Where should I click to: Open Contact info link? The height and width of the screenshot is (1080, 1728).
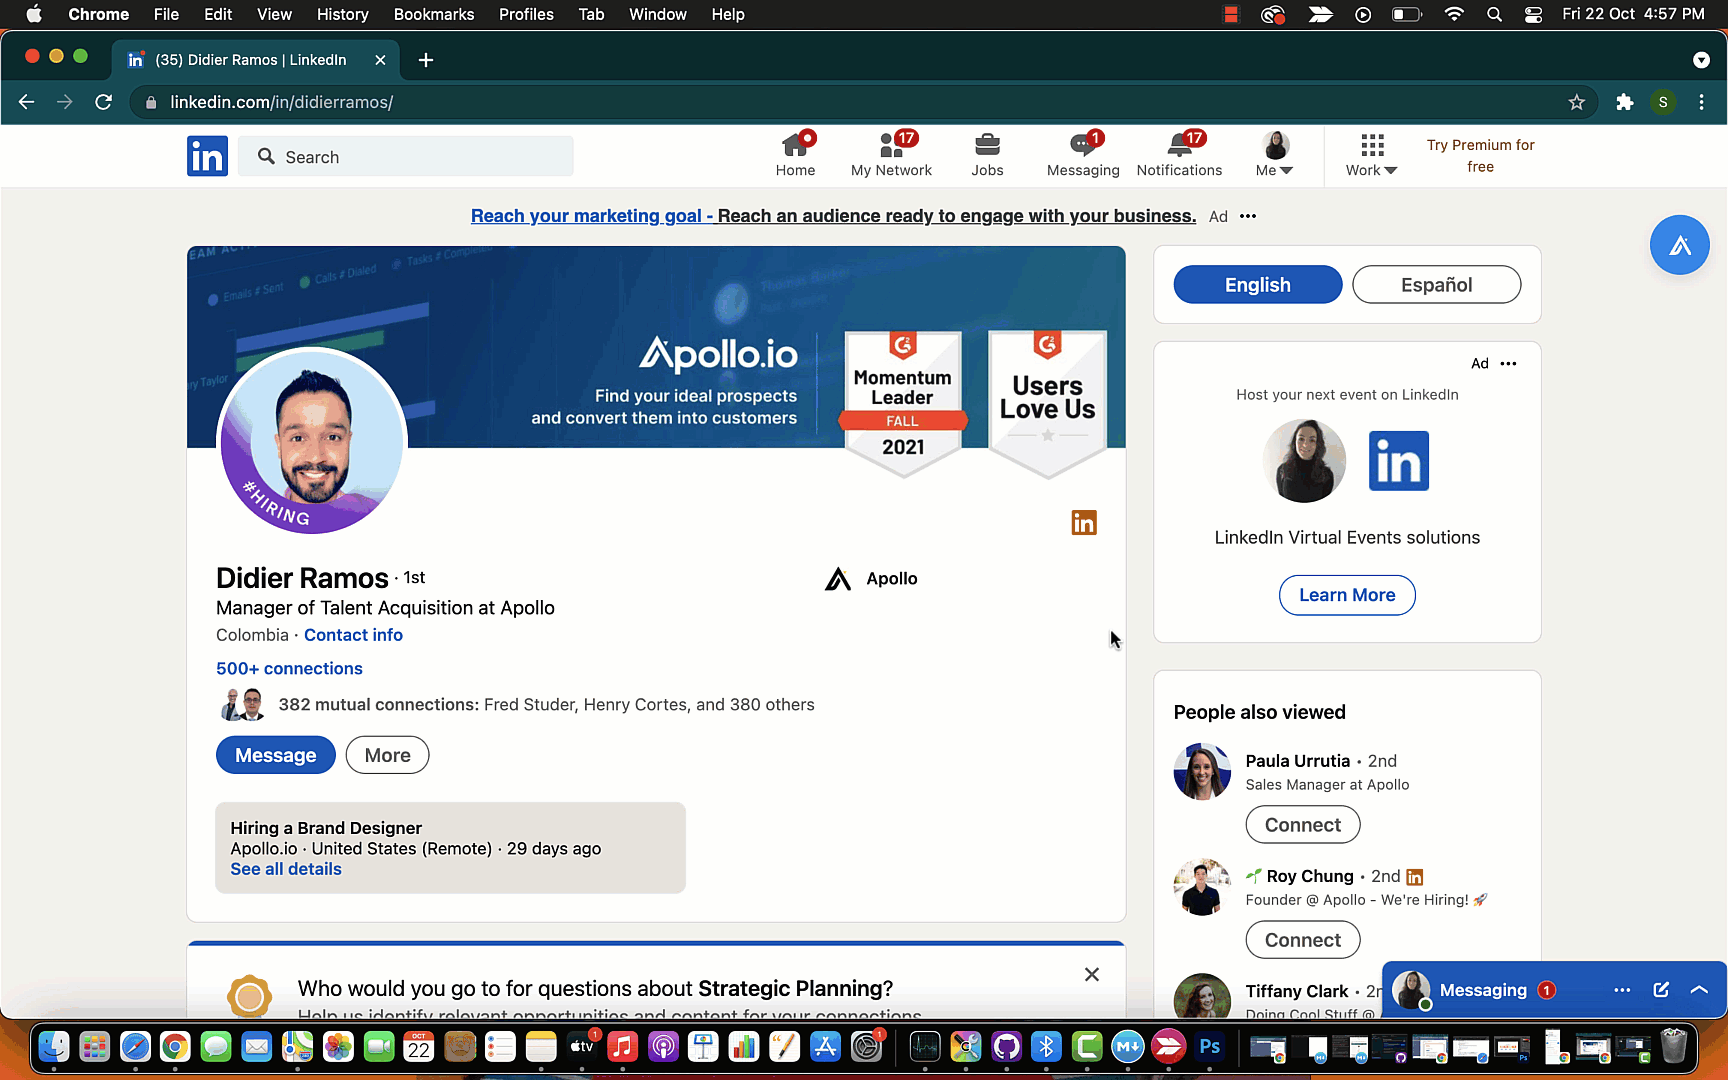point(353,635)
